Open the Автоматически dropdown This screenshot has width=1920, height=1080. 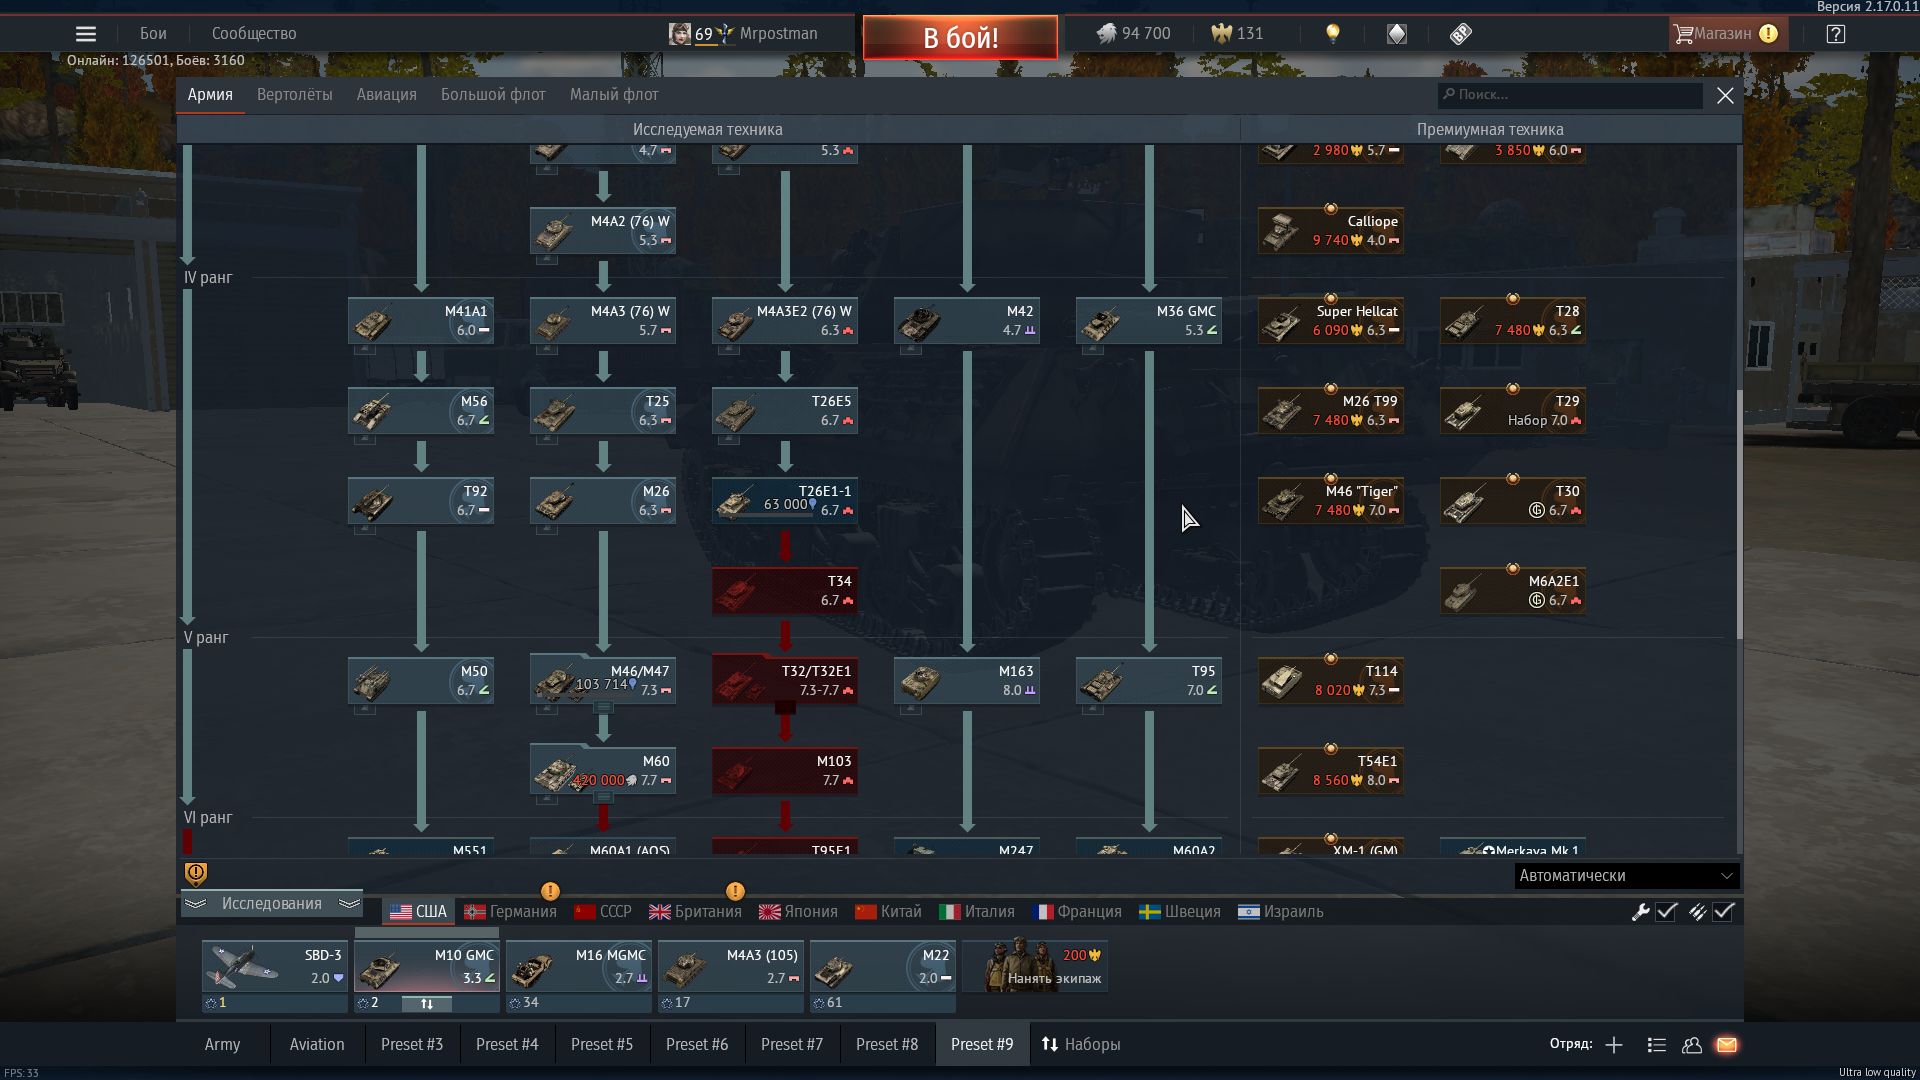tap(1627, 876)
